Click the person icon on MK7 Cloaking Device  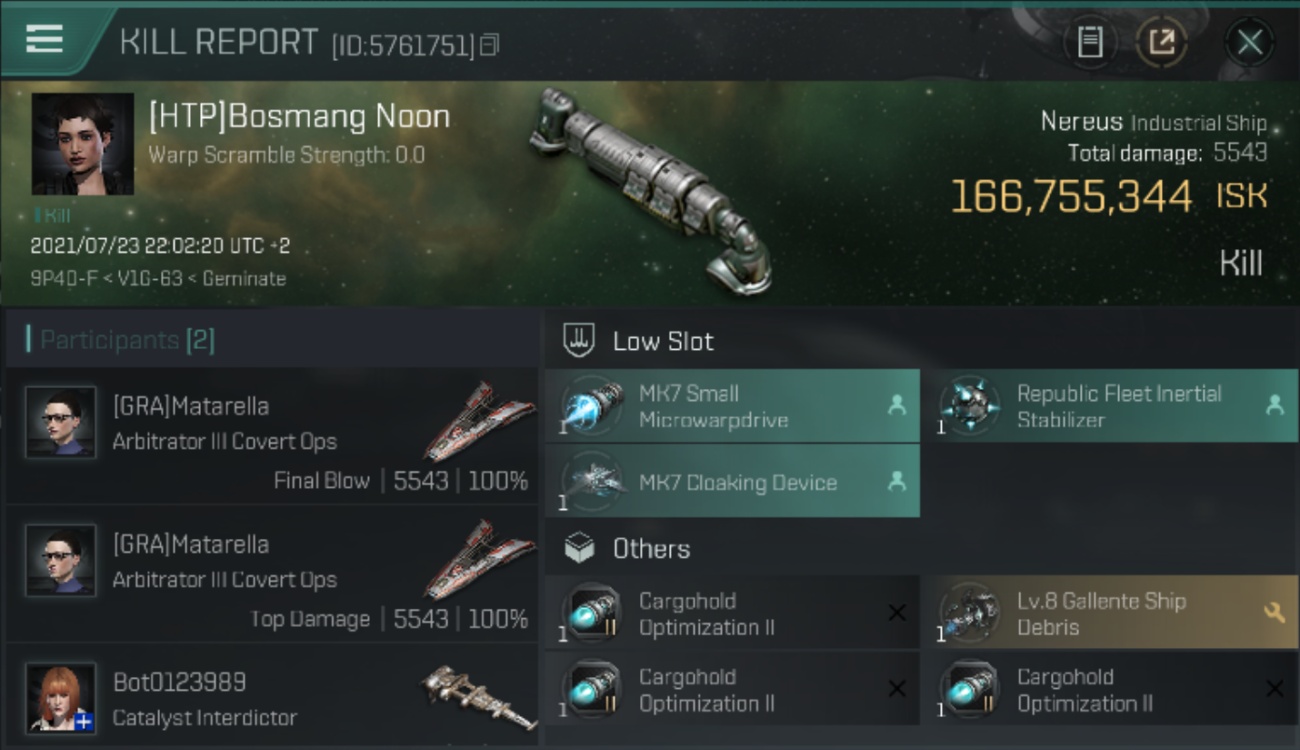897,482
